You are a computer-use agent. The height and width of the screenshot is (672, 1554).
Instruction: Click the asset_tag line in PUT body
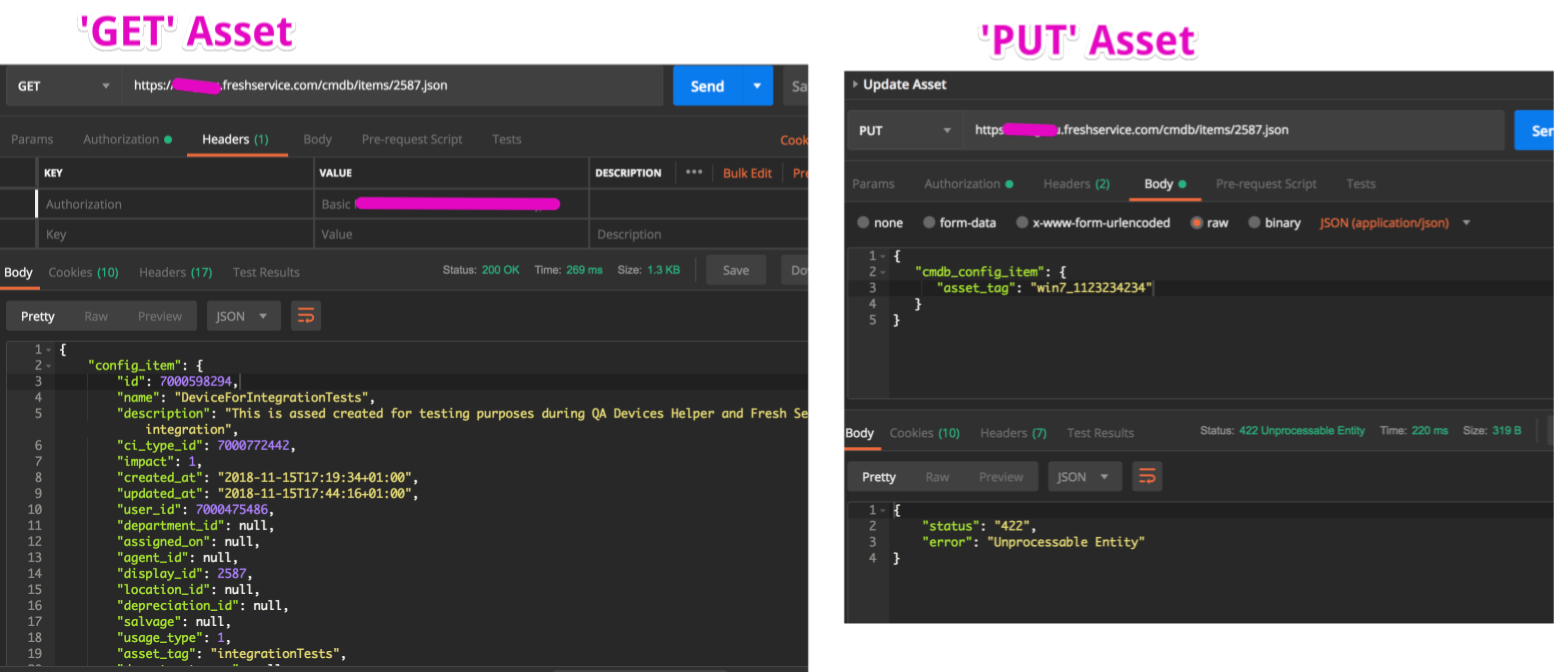click(1044, 288)
